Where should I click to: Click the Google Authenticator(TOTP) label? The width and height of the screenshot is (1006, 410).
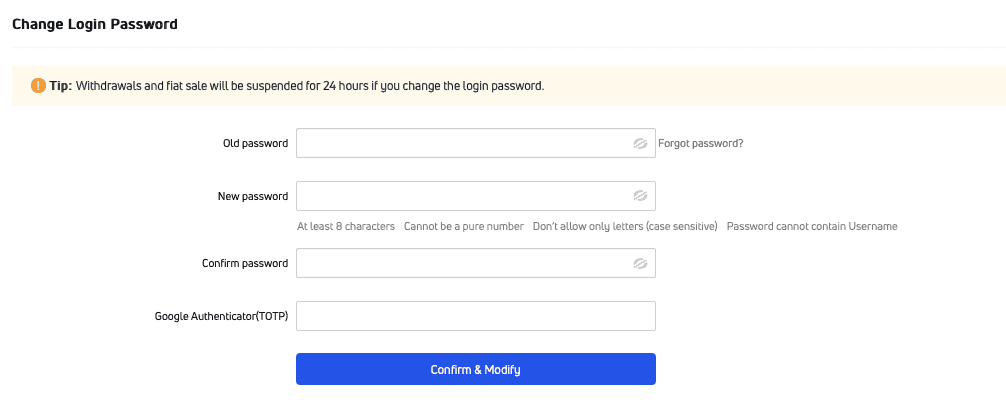pyautogui.click(x=221, y=316)
